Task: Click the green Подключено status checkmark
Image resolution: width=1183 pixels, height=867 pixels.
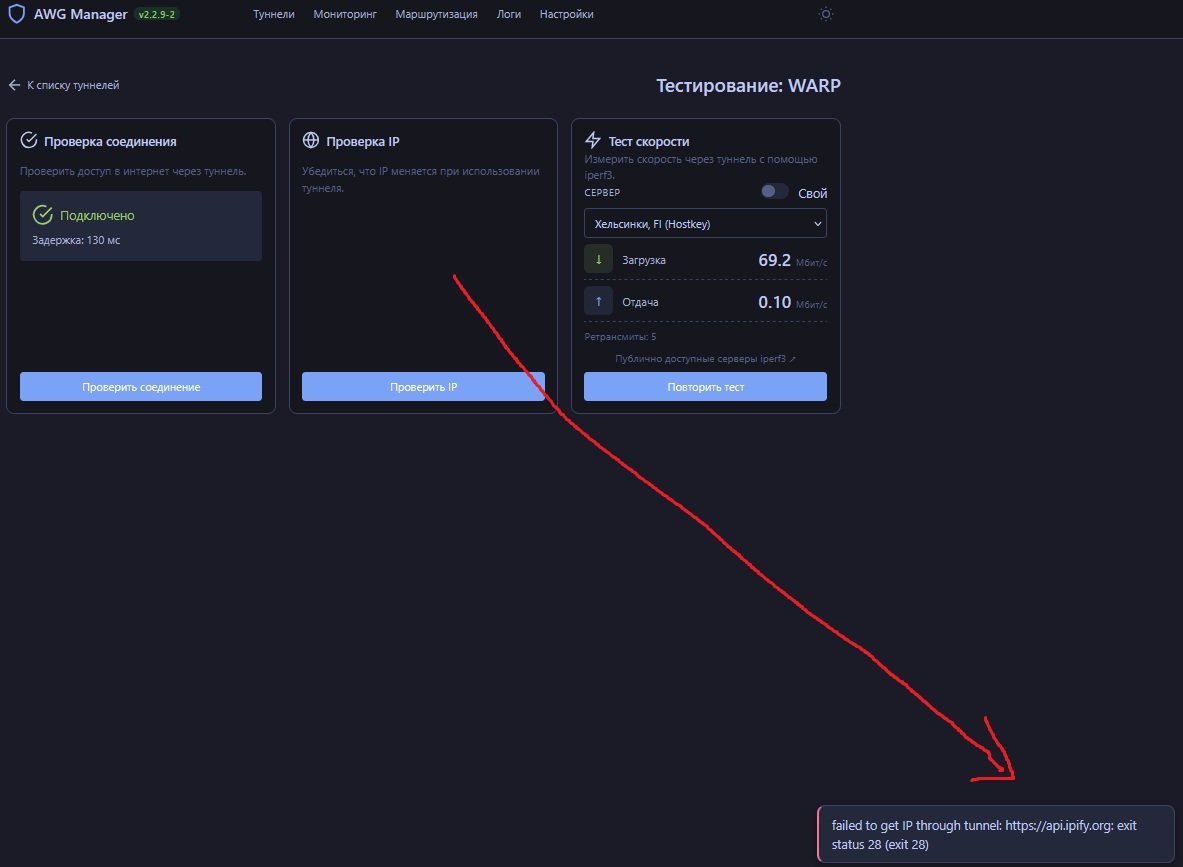Action: click(x=42, y=215)
